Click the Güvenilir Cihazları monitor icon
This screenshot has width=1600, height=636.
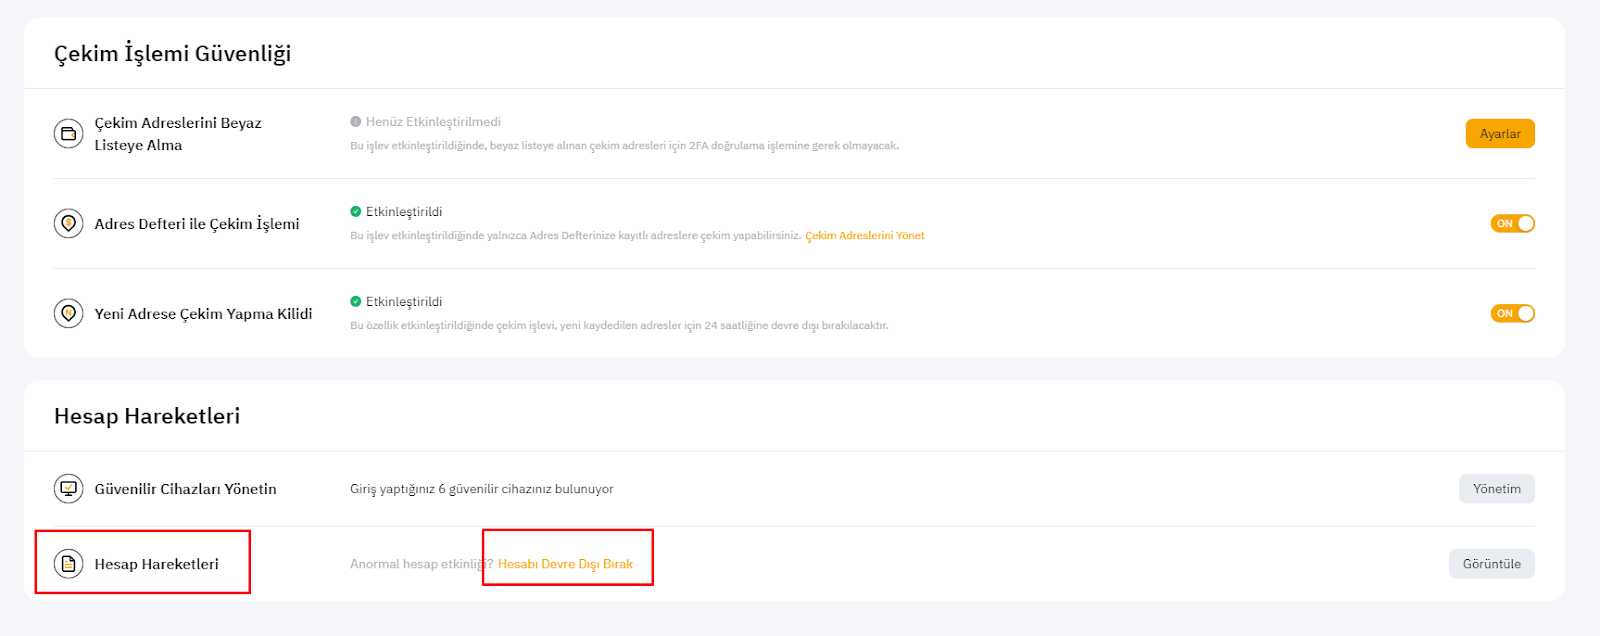68,489
